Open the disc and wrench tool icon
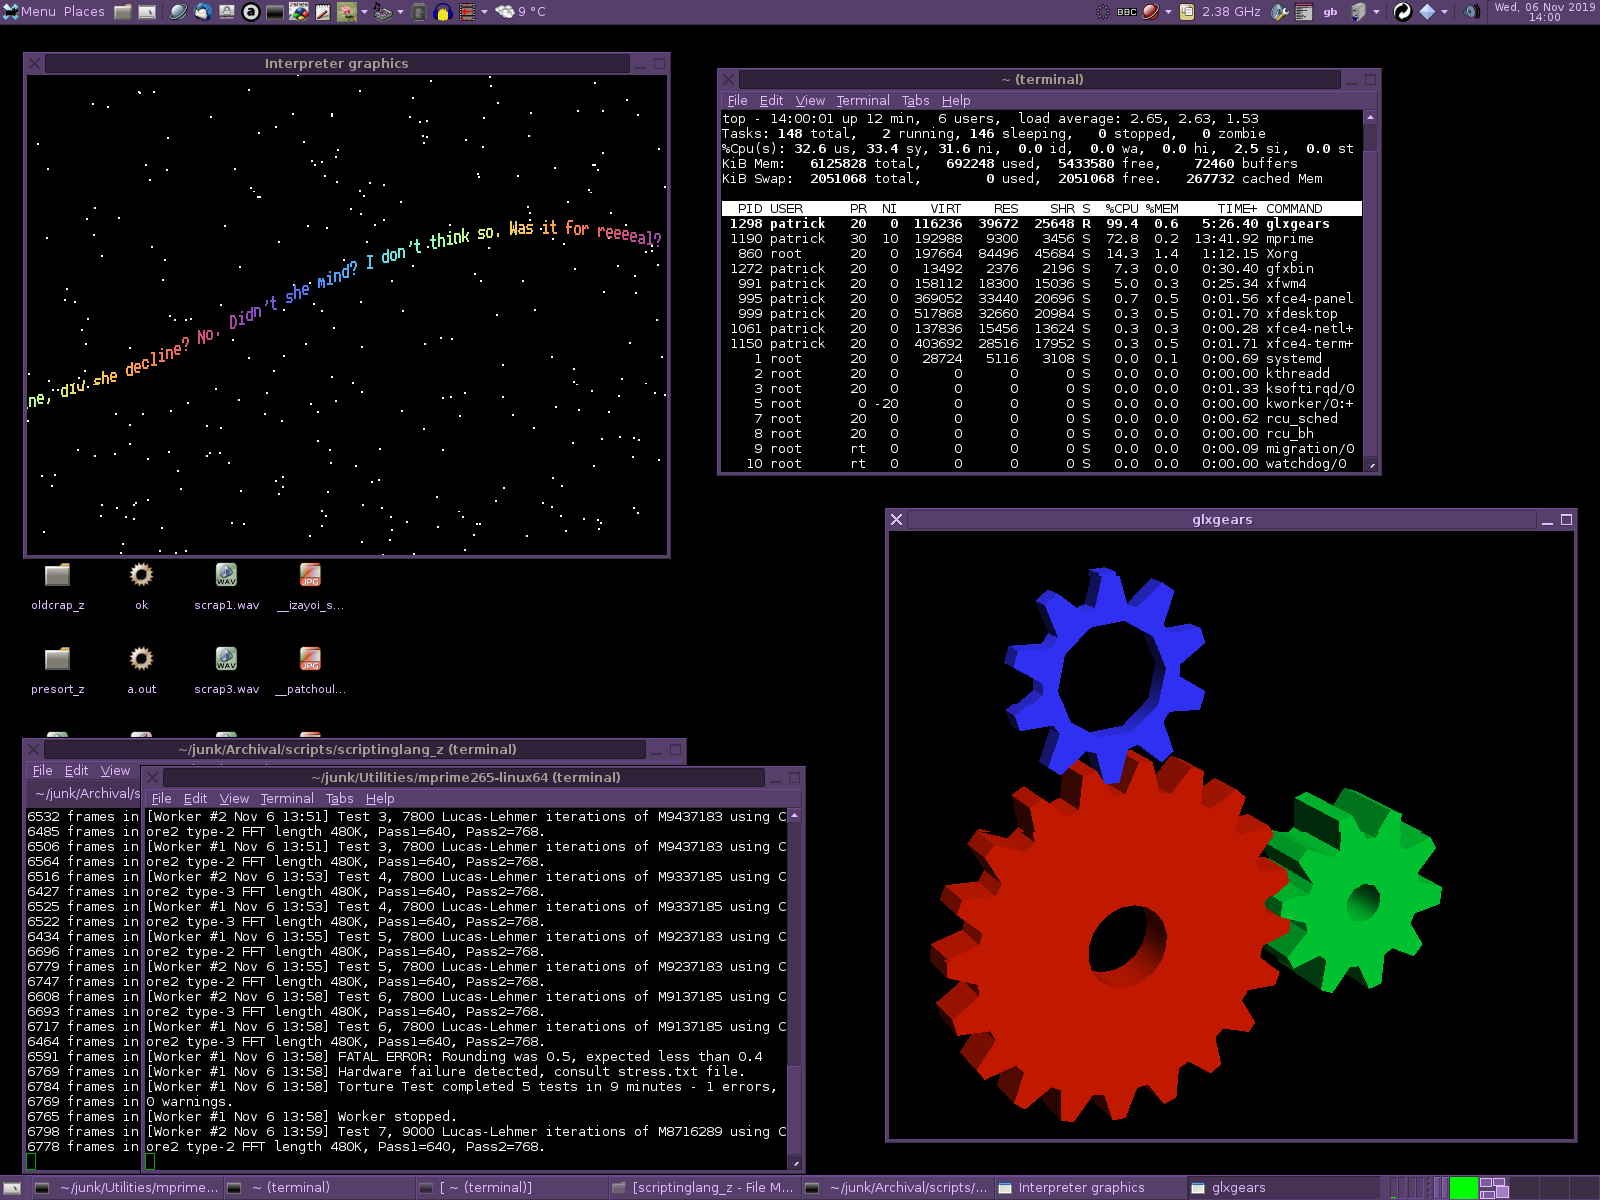Screen dimensions: 1600x1200 1279,12
